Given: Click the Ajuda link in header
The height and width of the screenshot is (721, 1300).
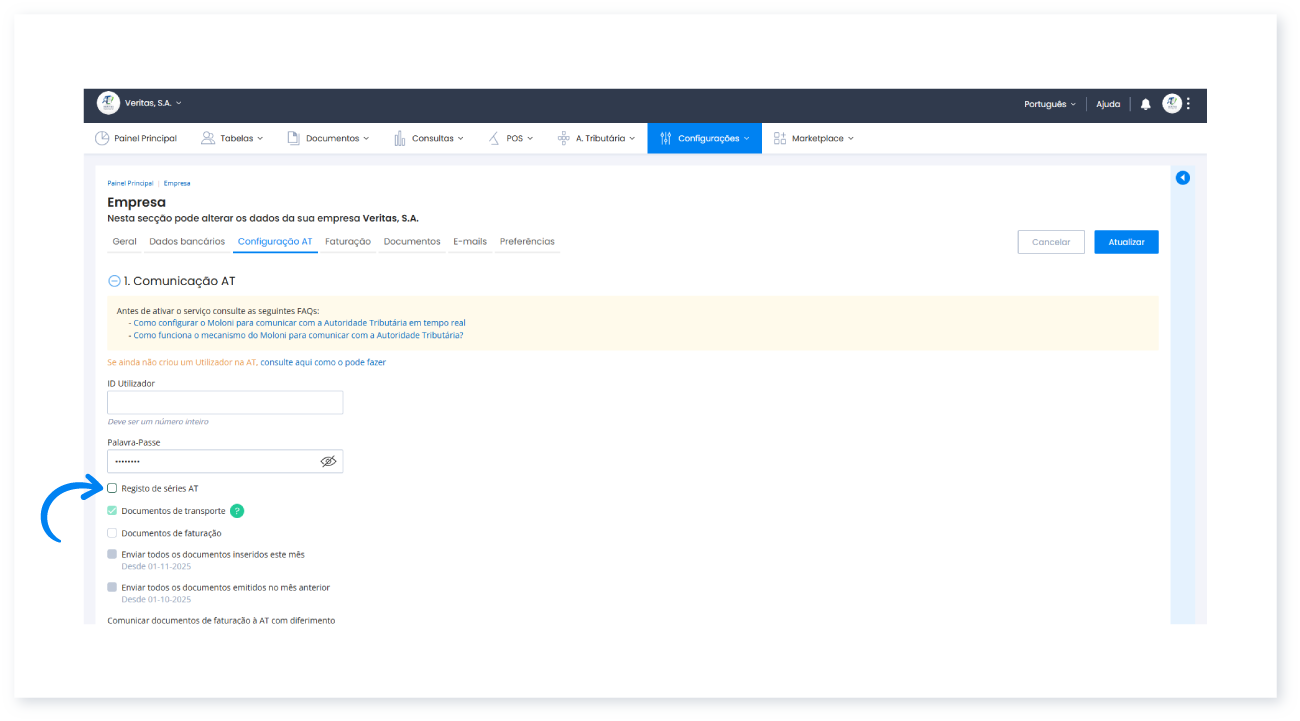Looking at the screenshot, I should point(1108,104).
